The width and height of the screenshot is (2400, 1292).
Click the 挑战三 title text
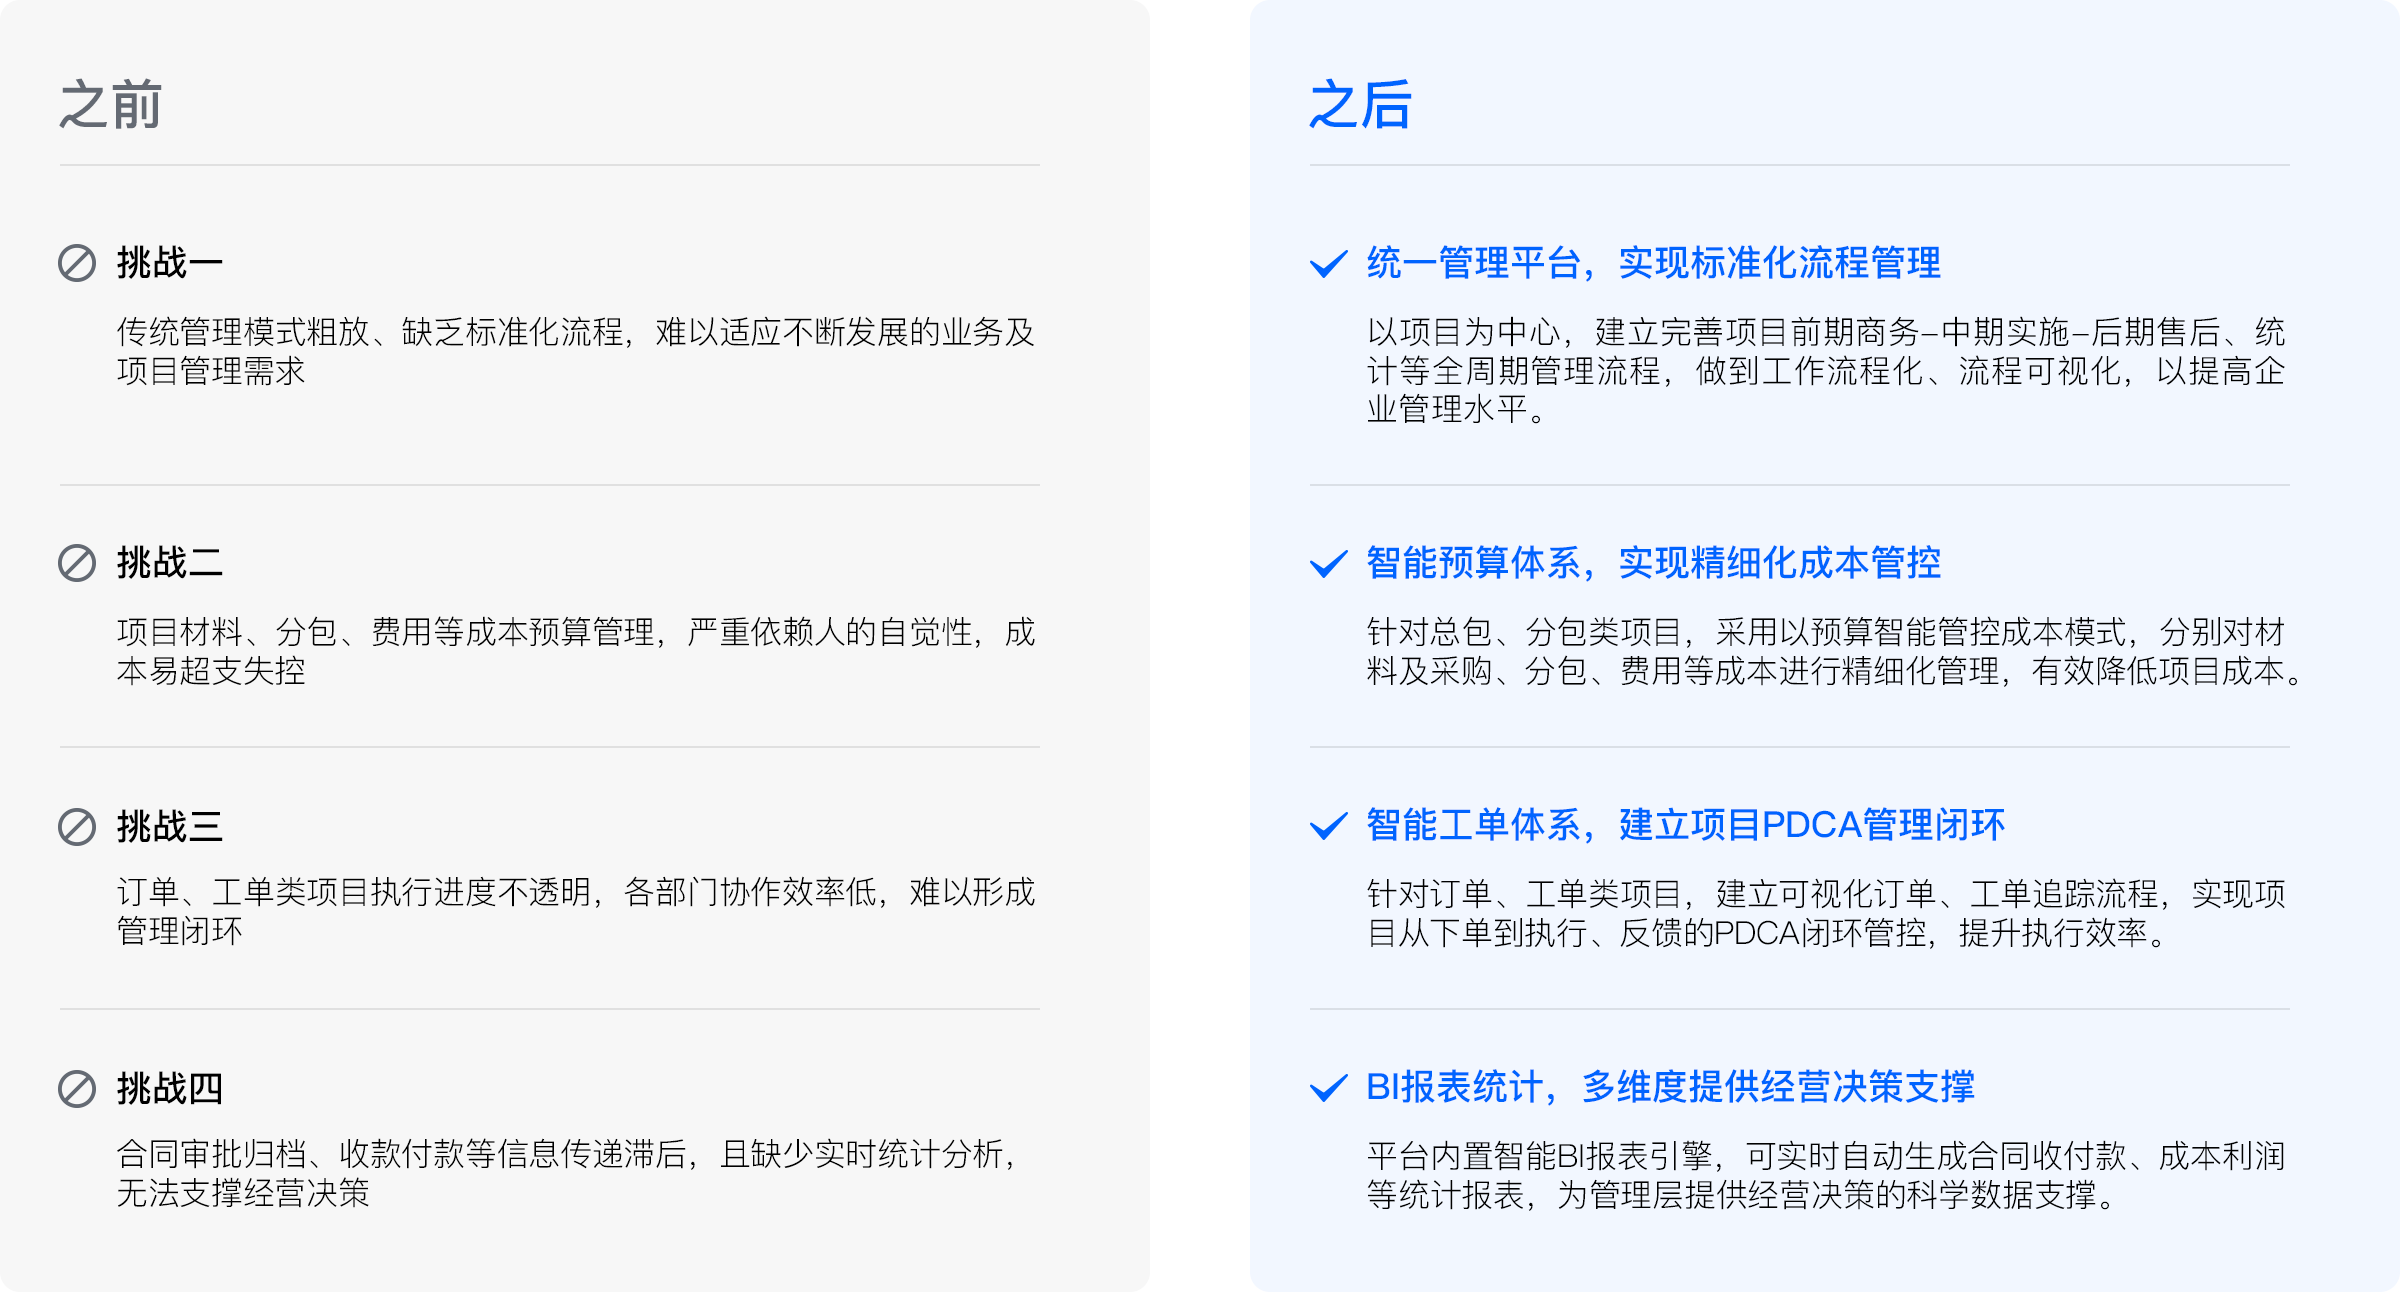click(x=170, y=827)
